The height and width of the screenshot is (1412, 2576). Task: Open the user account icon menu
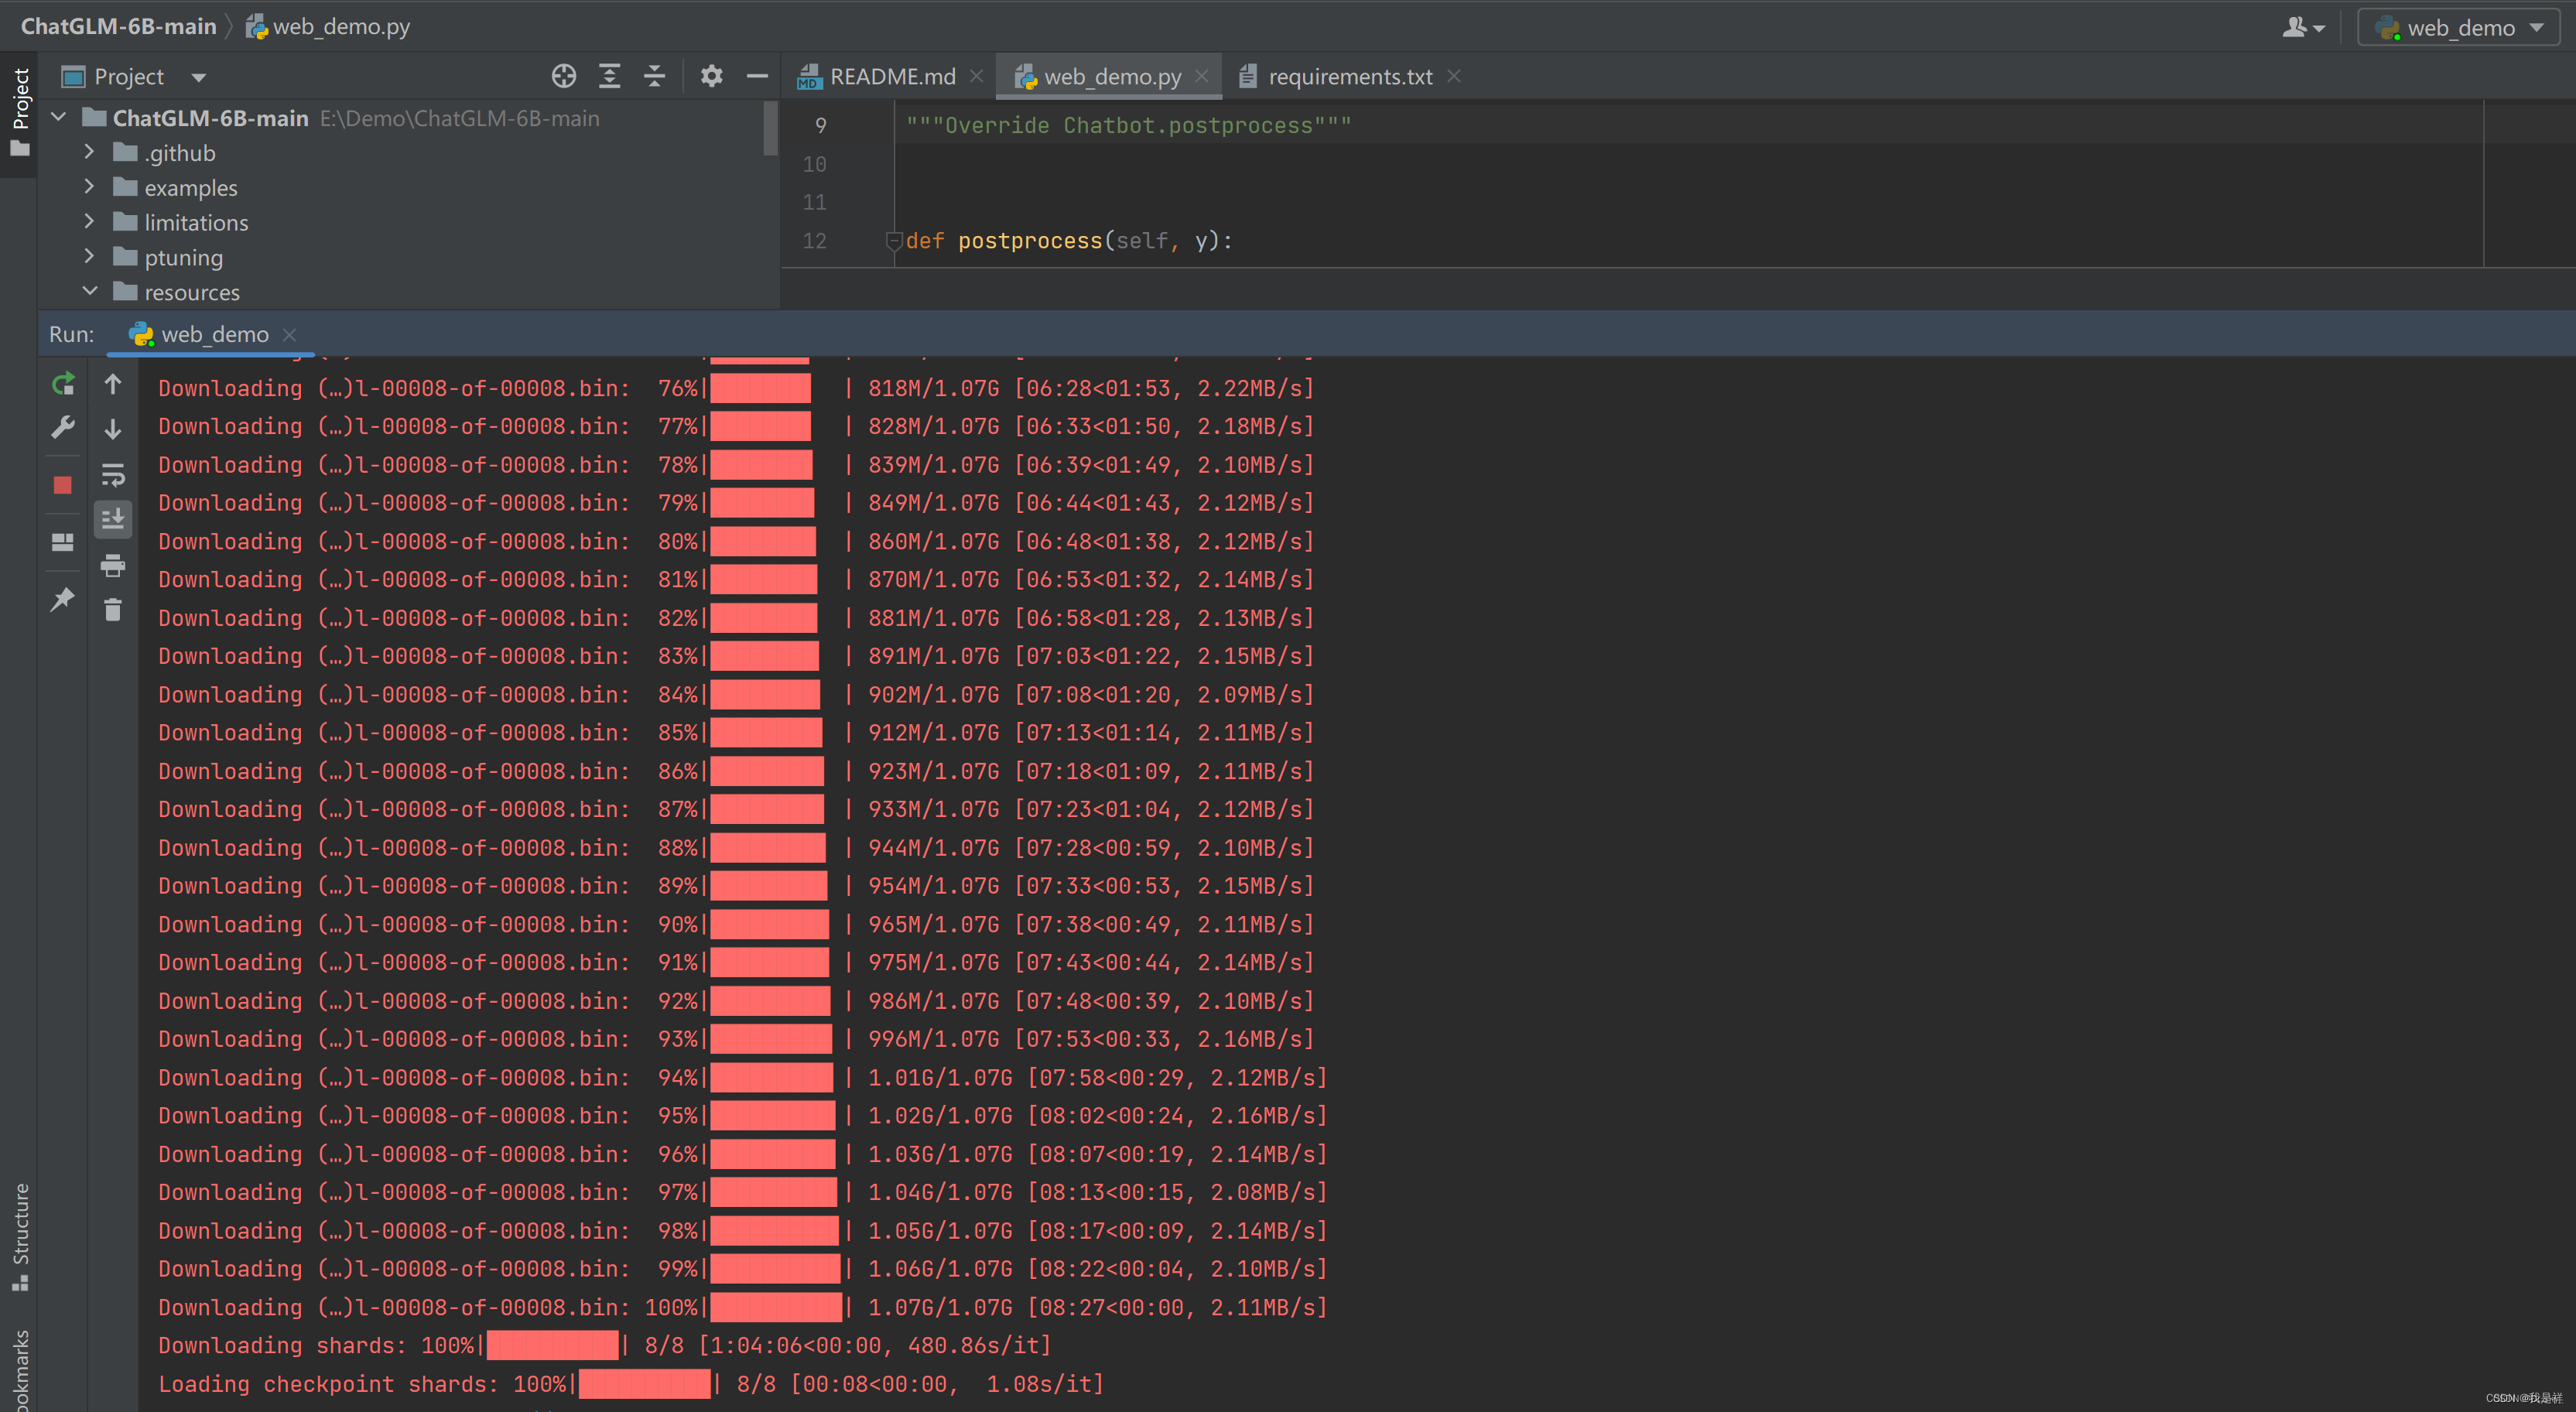point(2303,27)
